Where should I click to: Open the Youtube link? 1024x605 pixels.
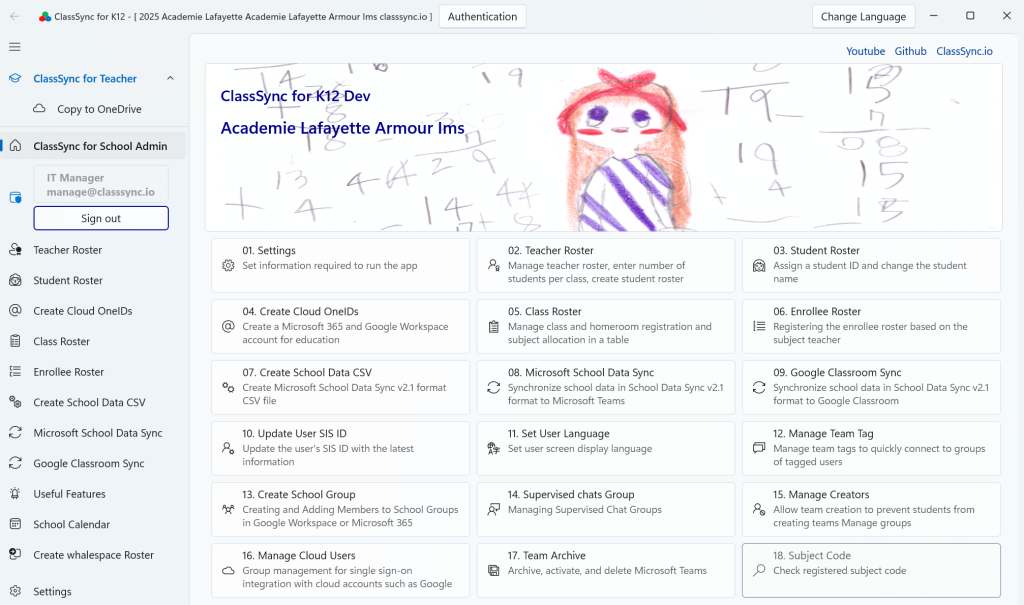[x=866, y=51]
